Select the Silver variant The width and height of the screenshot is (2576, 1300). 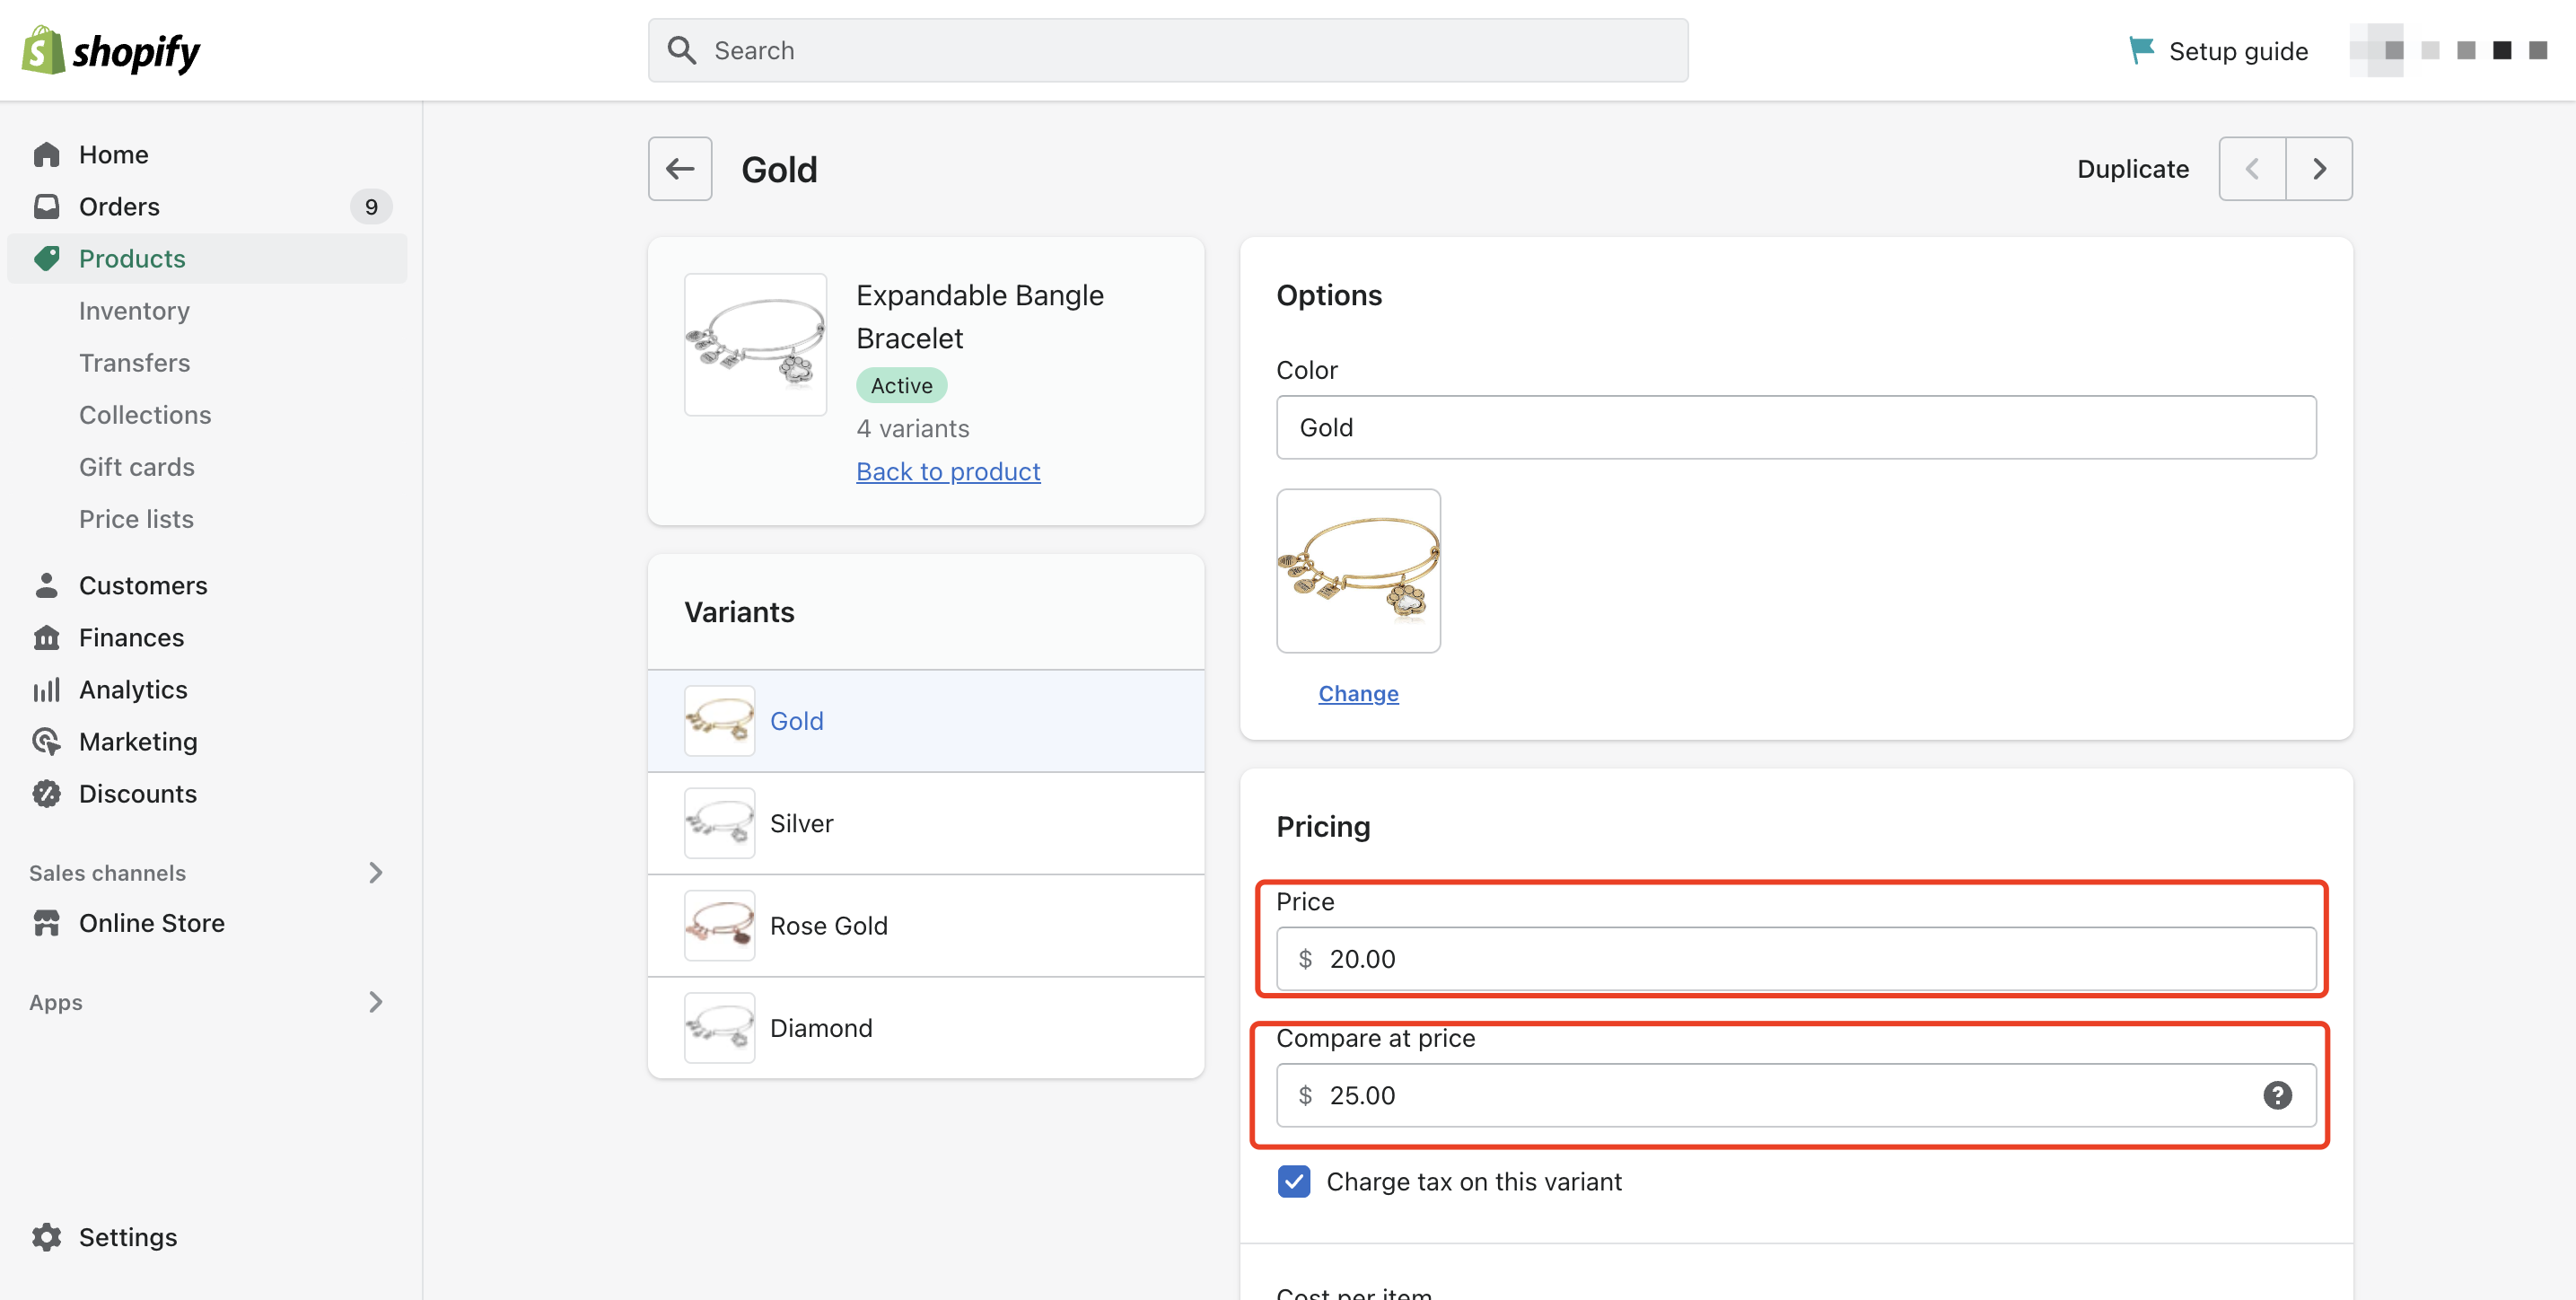point(800,823)
